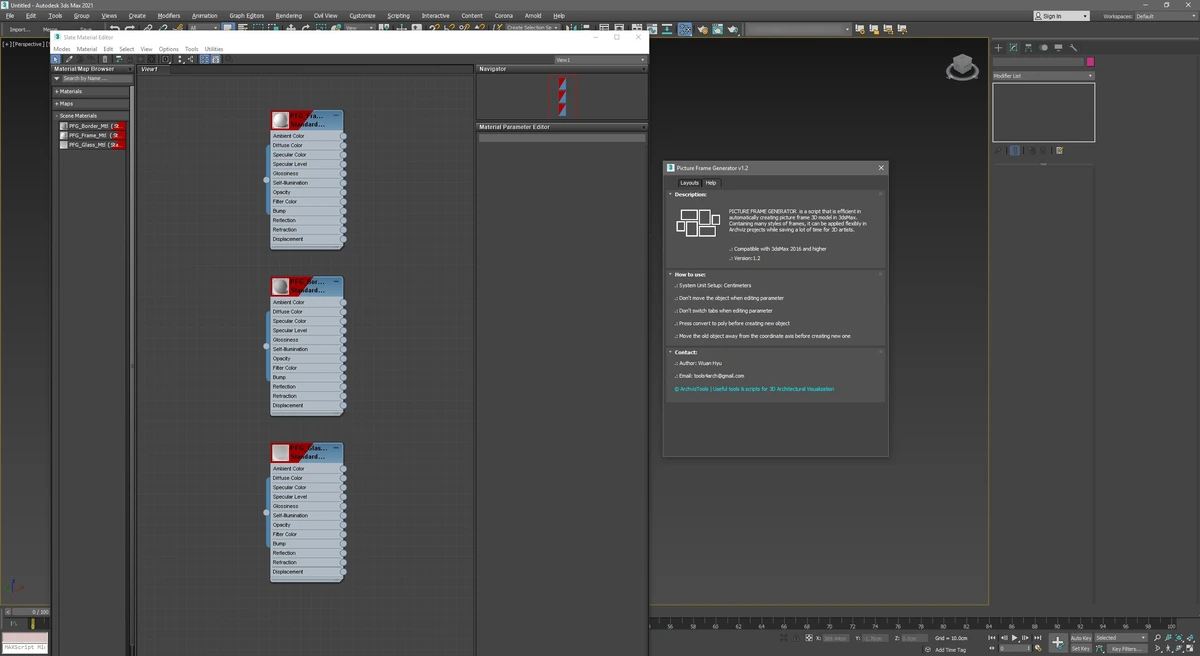This screenshot has width=1200, height=656.
Task: Toggle Auto Key mode
Action: pos(1081,638)
